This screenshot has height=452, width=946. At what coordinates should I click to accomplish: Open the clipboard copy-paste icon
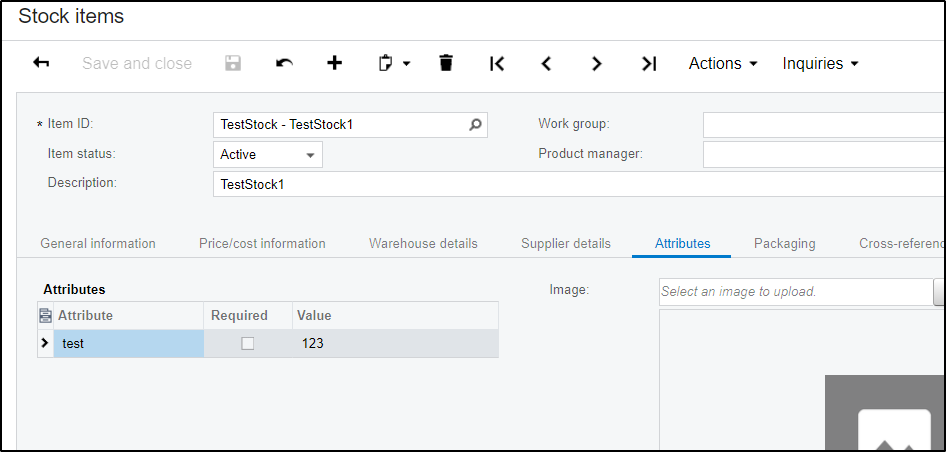coord(385,63)
